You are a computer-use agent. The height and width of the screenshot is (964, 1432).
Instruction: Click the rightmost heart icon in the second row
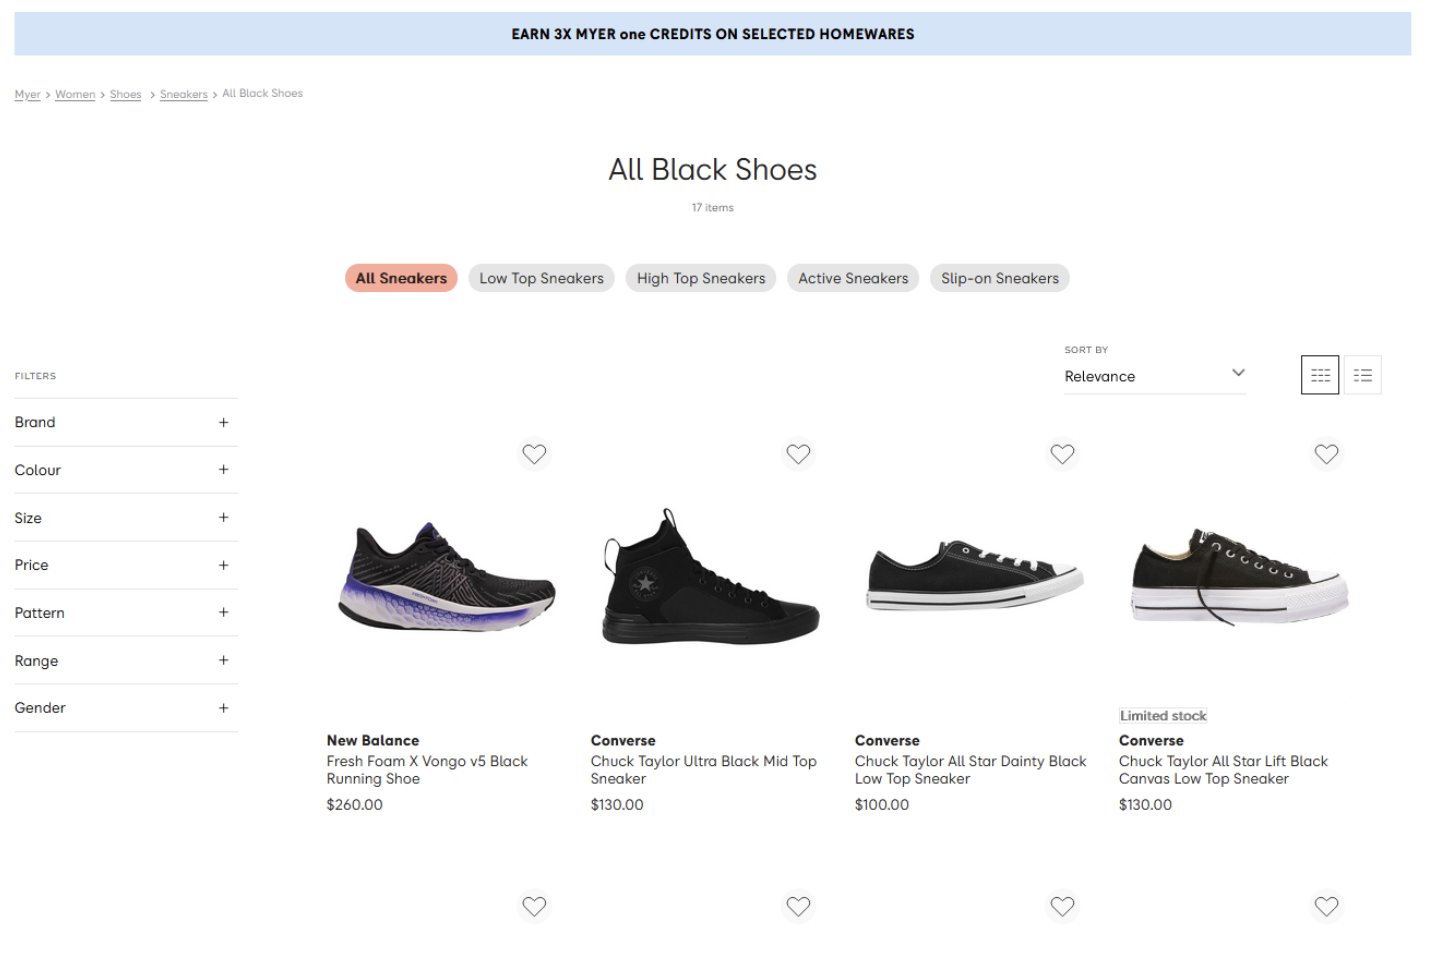click(x=1326, y=906)
